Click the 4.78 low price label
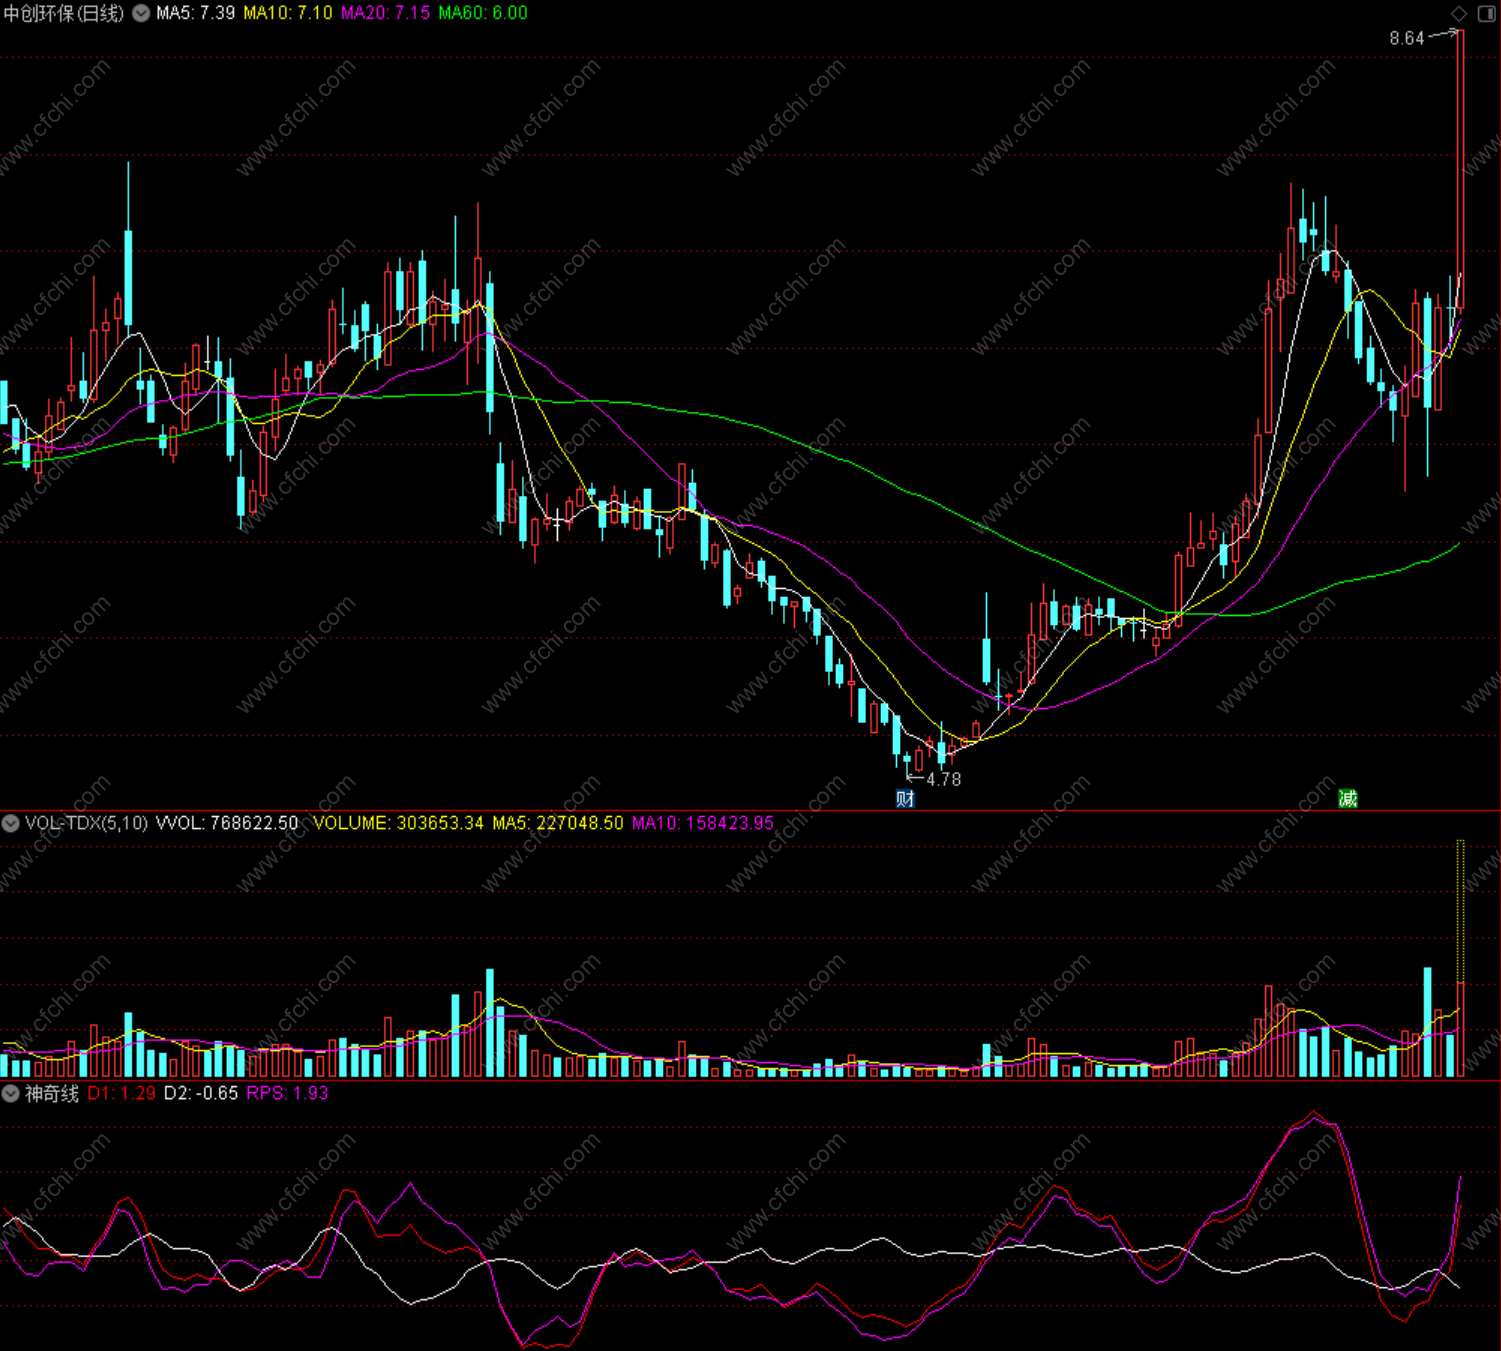The width and height of the screenshot is (1501, 1351). [943, 779]
